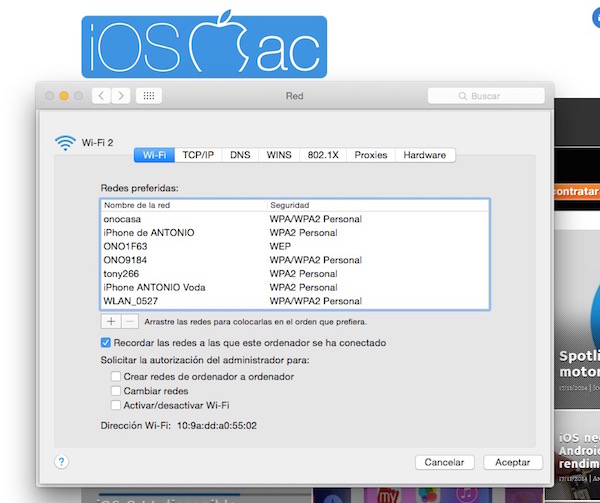Open the Hardware tab
Viewport: 600px width, 503px height.
click(x=425, y=155)
